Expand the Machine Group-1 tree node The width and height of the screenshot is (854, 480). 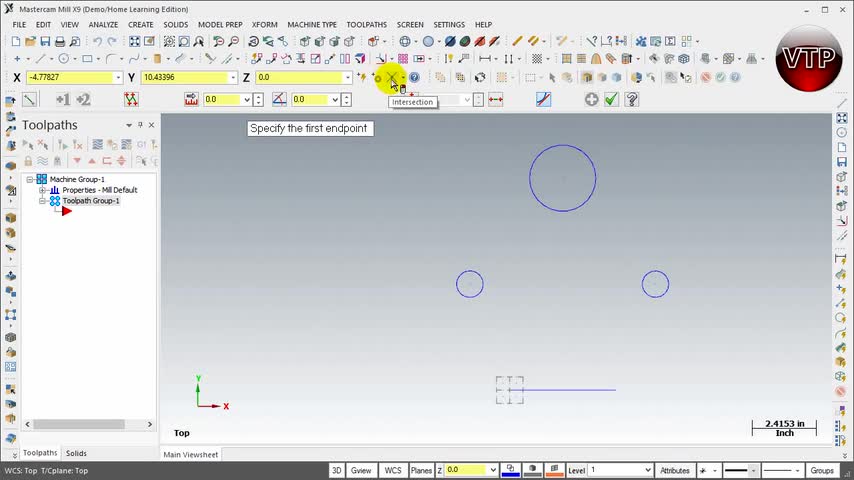click(x=30, y=179)
